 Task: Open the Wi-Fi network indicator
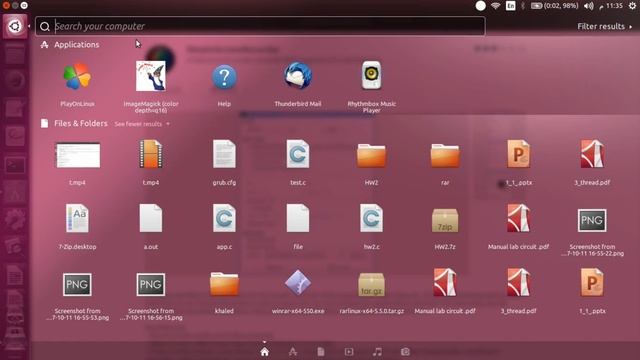(496, 6)
